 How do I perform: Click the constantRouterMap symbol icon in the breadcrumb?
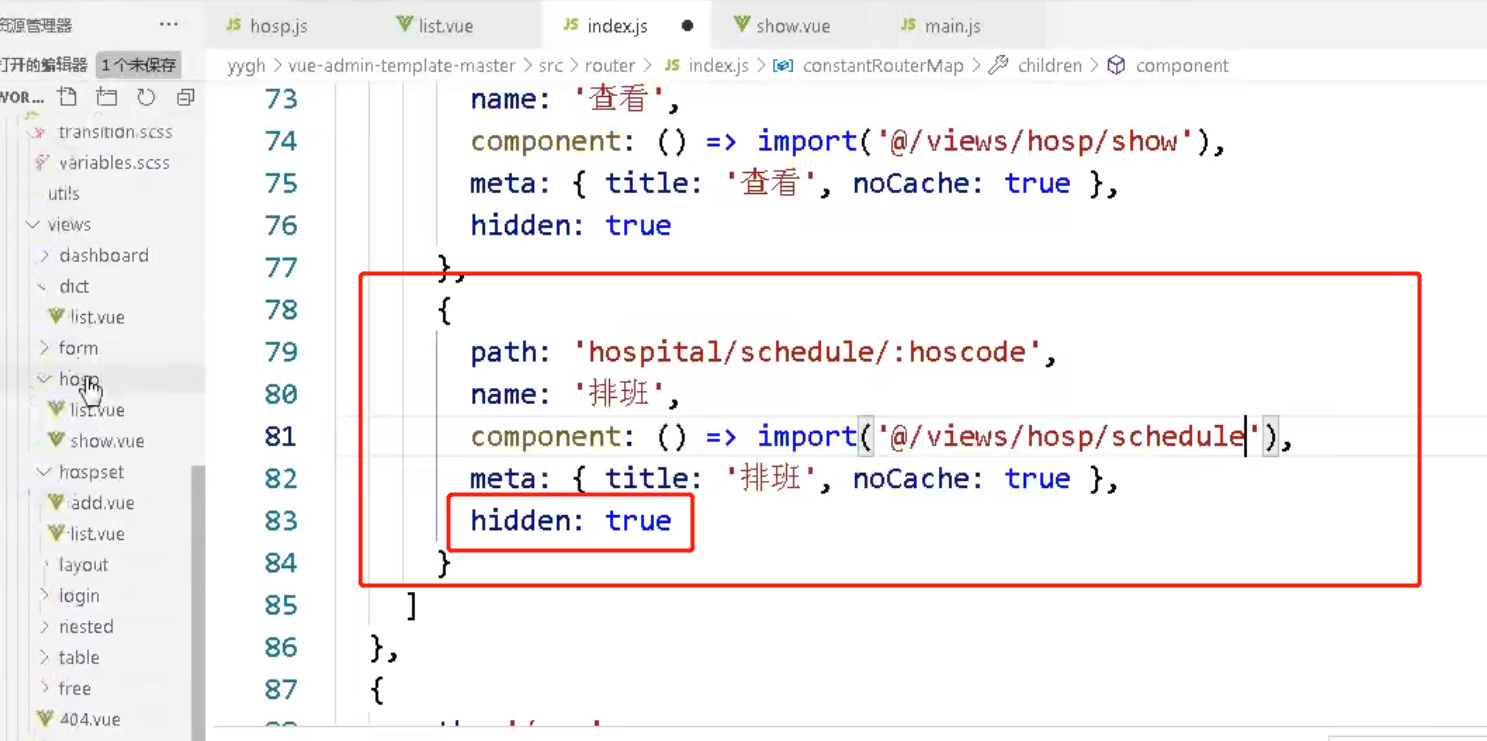pyautogui.click(x=783, y=65)
